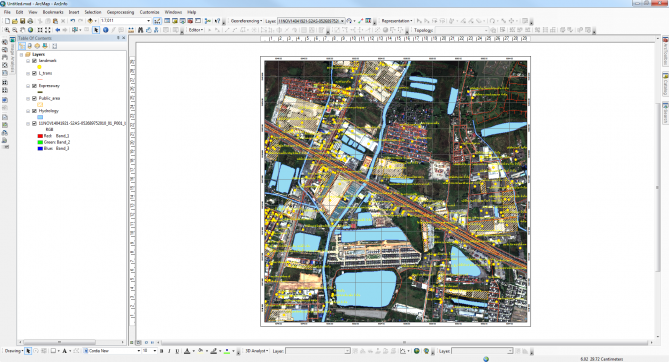Uncheck the Hydrology layer visibility

point(34,111)
